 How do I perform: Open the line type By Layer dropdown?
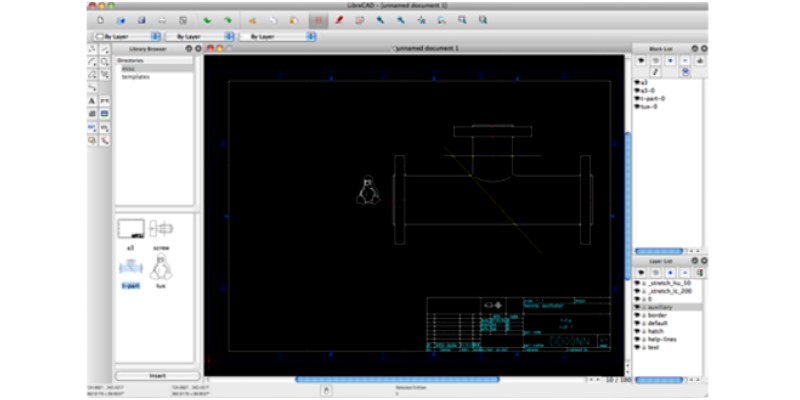[x=278, y=37]
